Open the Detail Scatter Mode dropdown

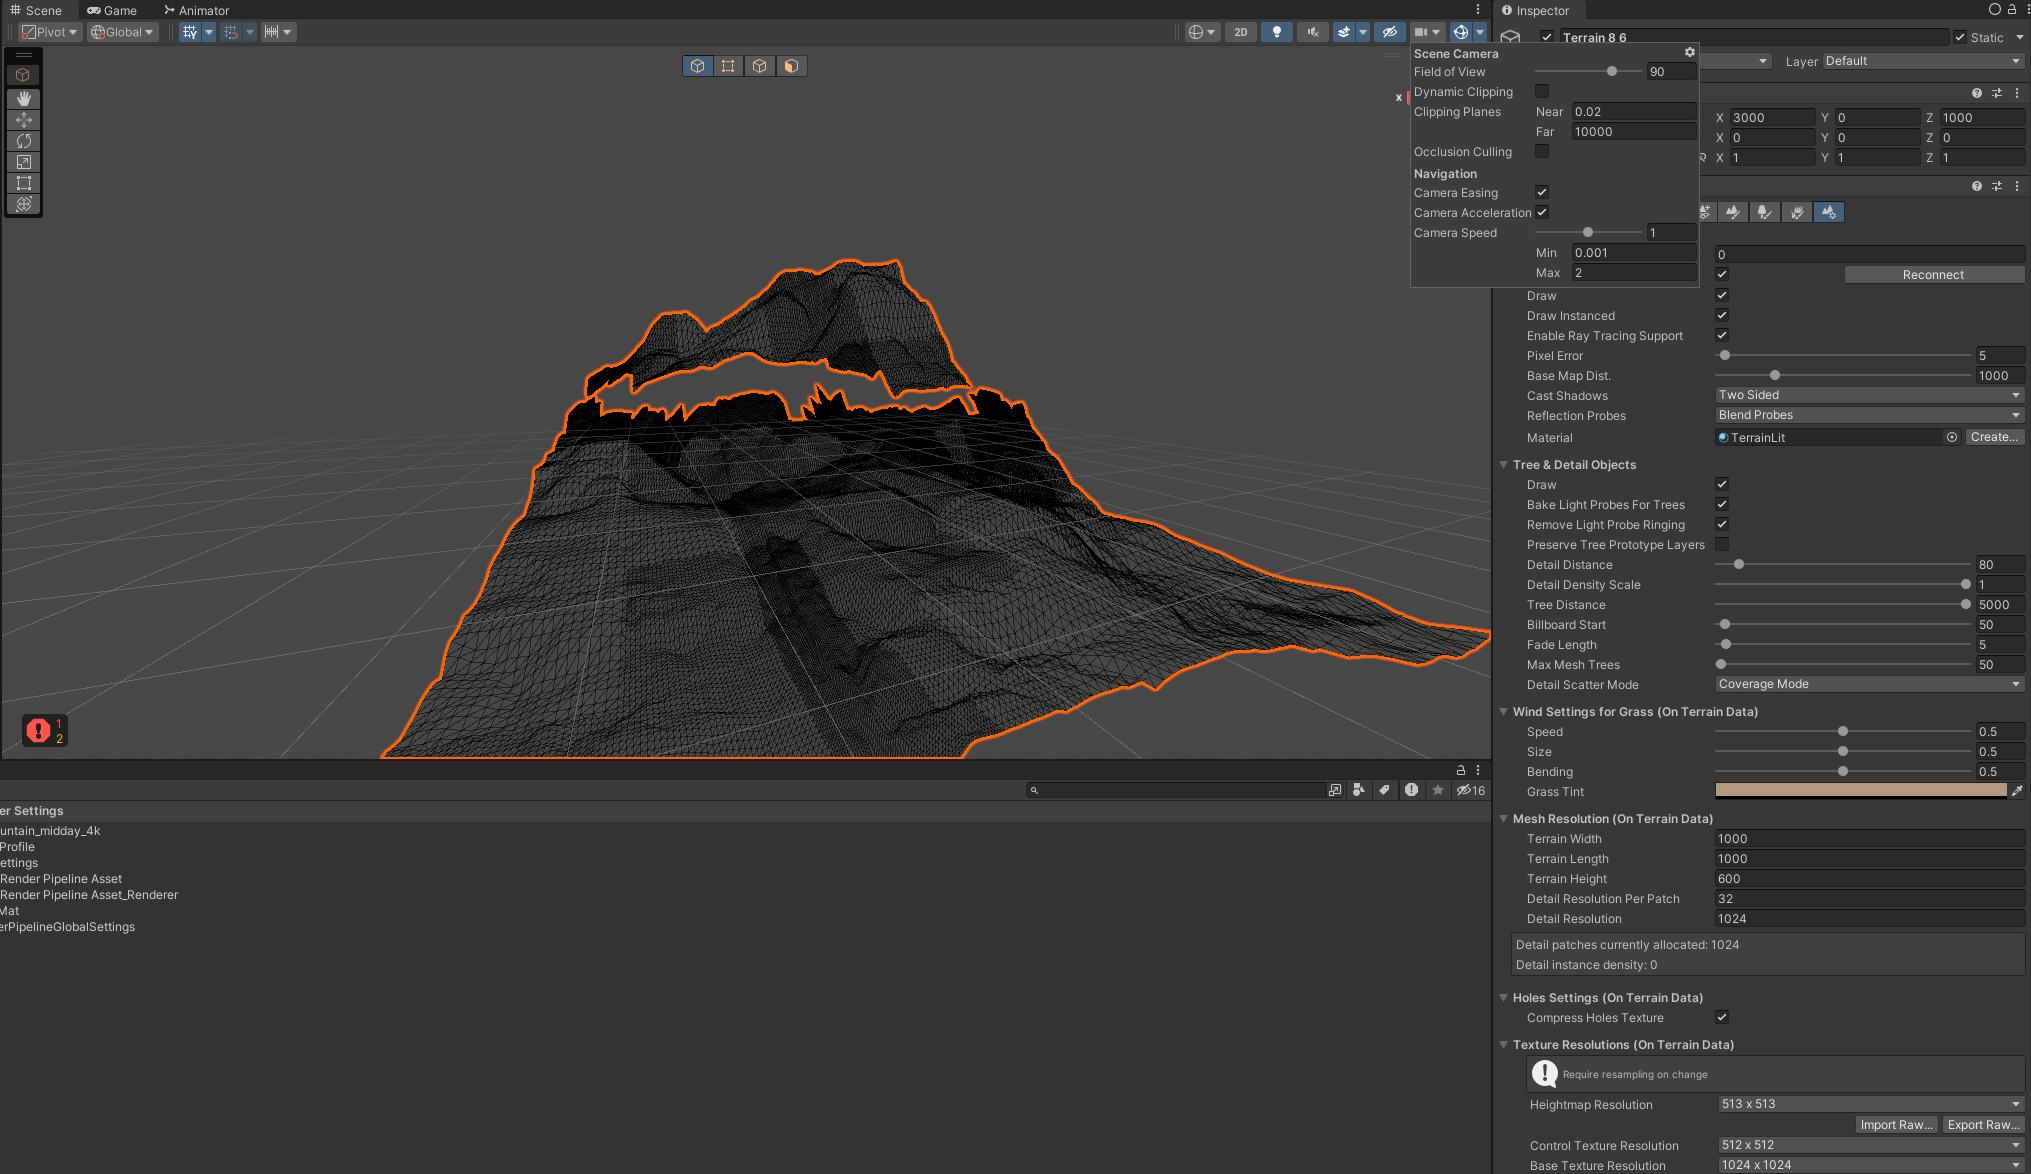pos(1868,684)
